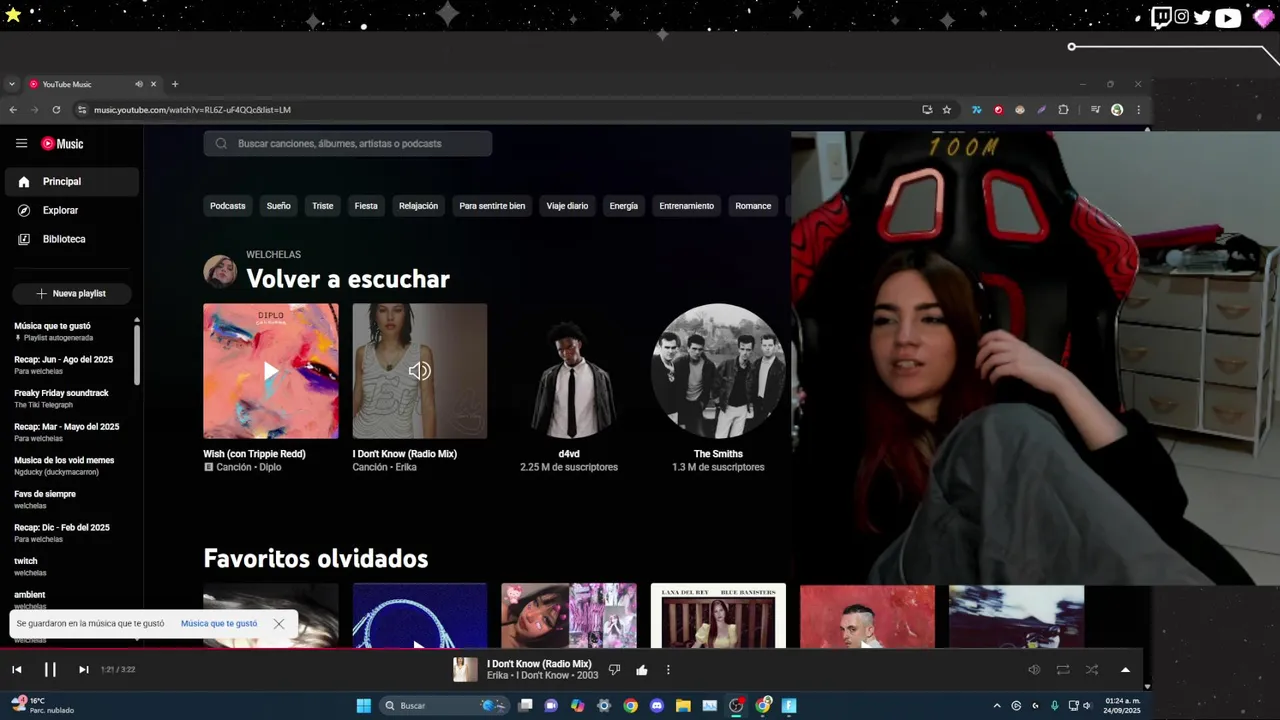This screenshot has height=720, width=1280.
Task: Toggle shuffle mode
Action: coord(1092,670)
